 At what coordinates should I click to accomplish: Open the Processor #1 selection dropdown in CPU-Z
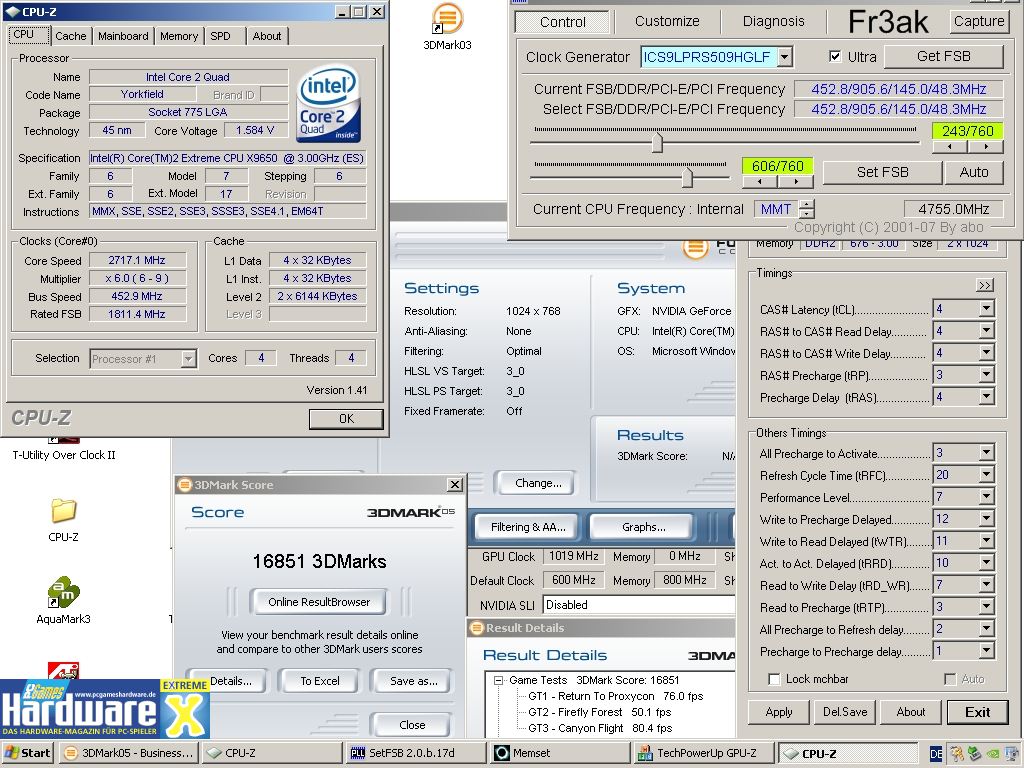click(189, 359)
